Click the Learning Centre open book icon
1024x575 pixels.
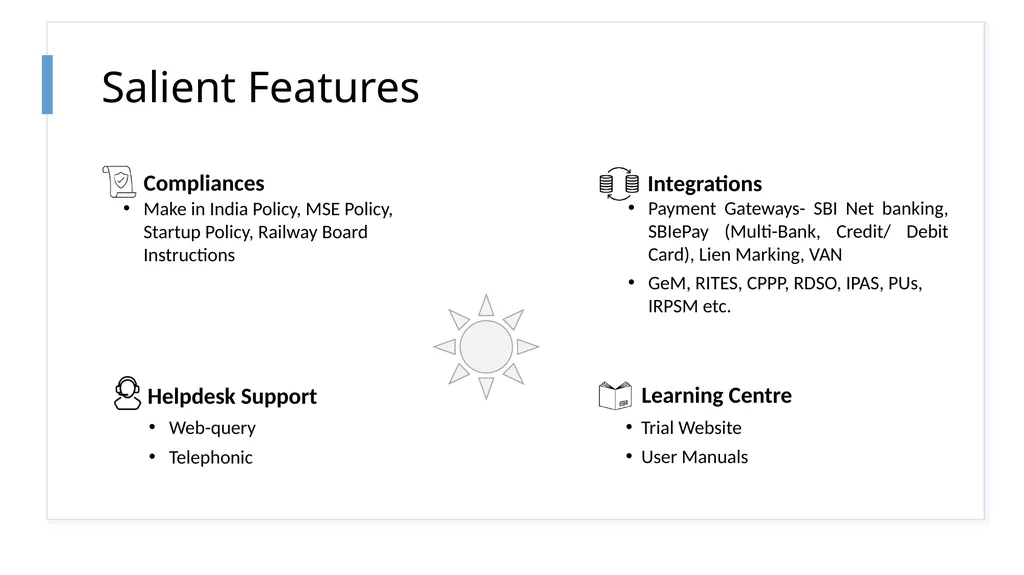[615, 395]
